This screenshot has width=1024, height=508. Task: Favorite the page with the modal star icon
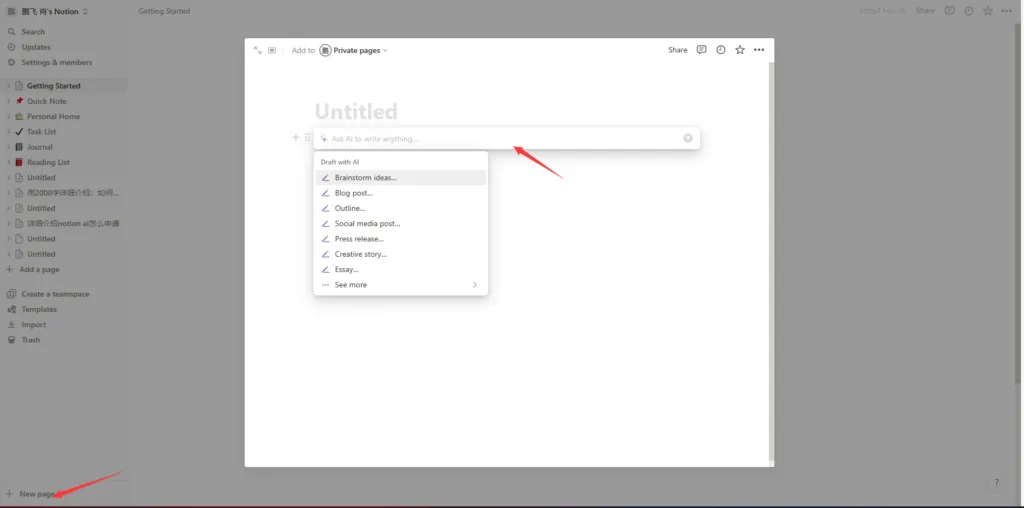[740, 50]
